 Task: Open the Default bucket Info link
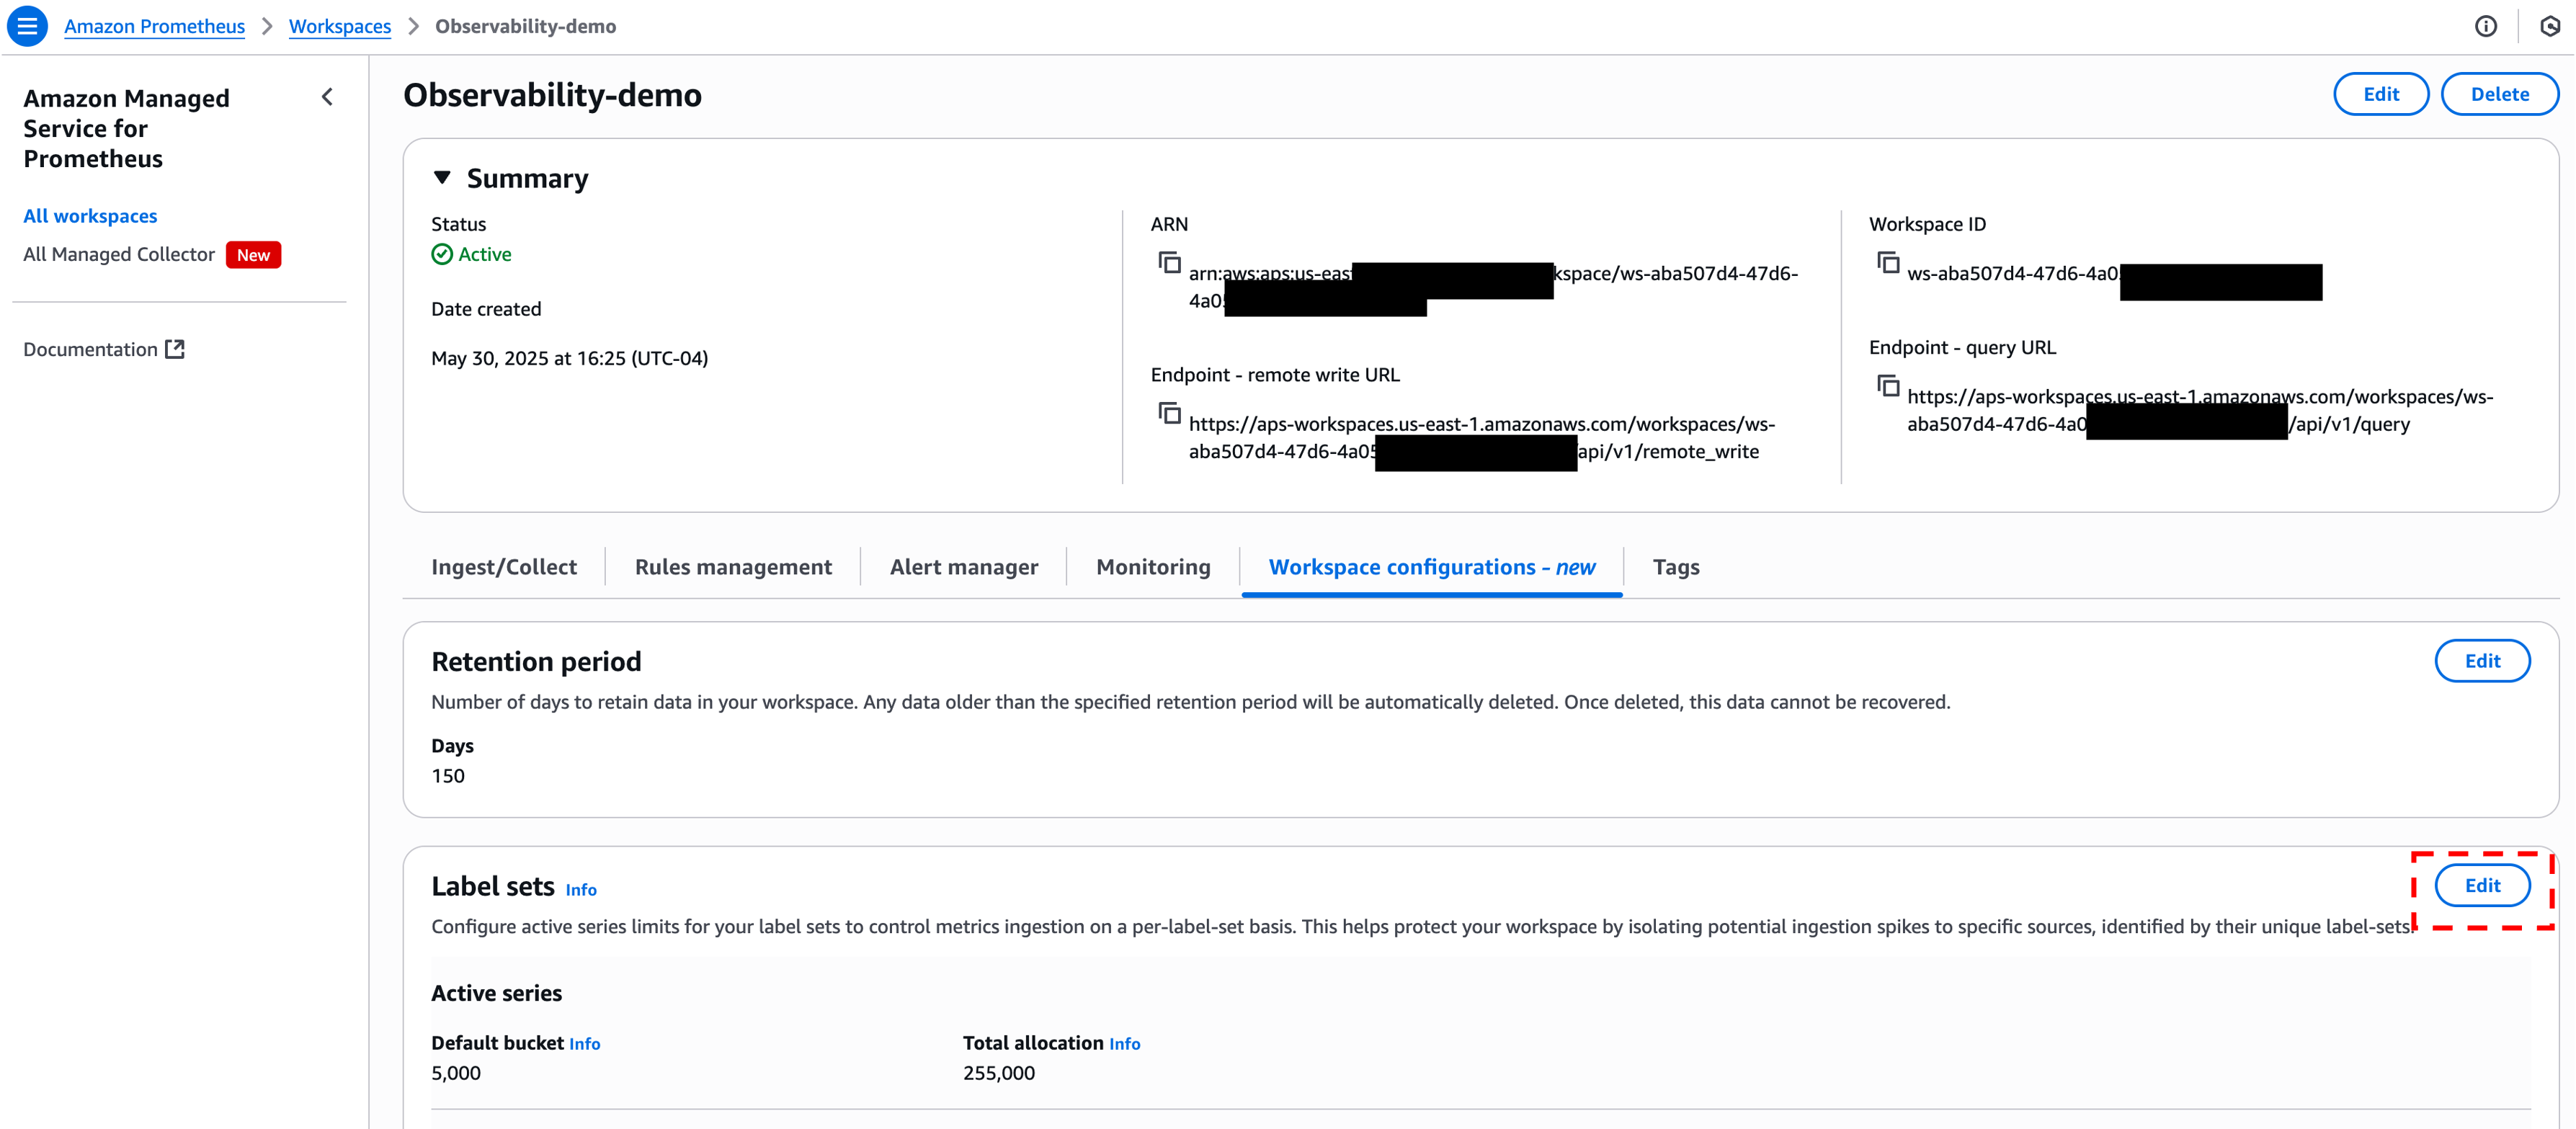click(x=585, y=1043)
